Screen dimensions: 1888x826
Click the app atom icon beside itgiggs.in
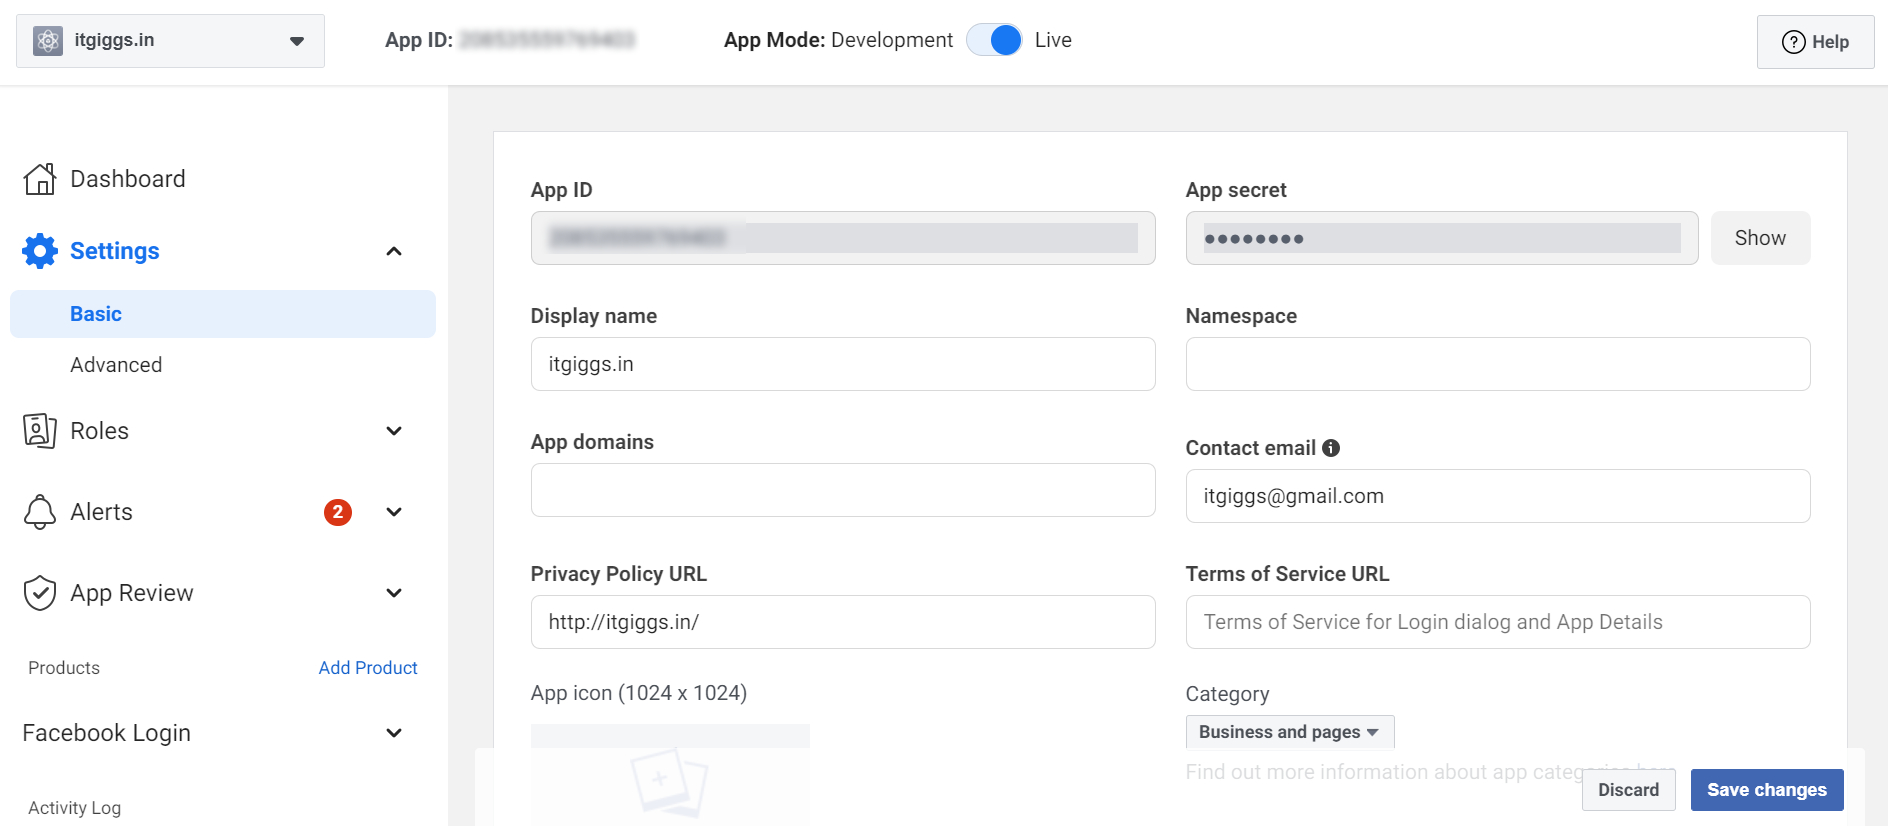48,41
